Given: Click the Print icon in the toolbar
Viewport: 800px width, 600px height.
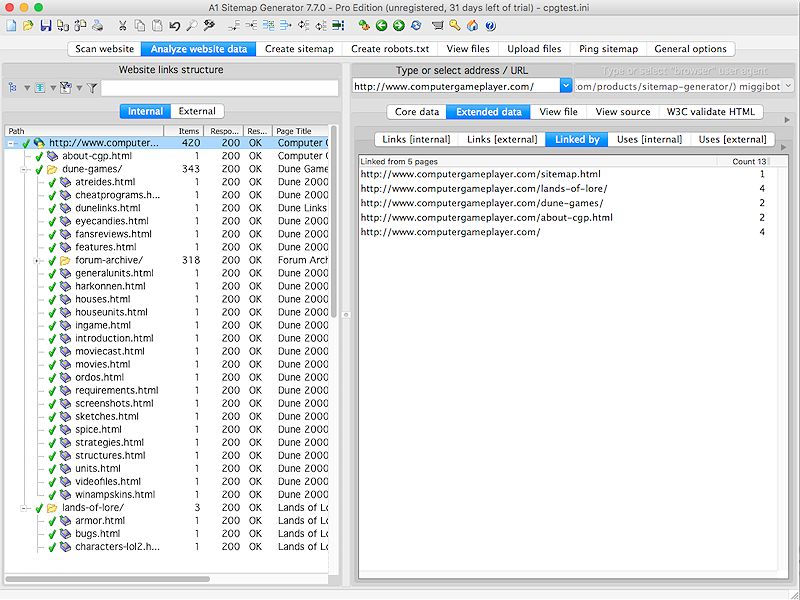Looking at the screenshot, I should point(97,26).
